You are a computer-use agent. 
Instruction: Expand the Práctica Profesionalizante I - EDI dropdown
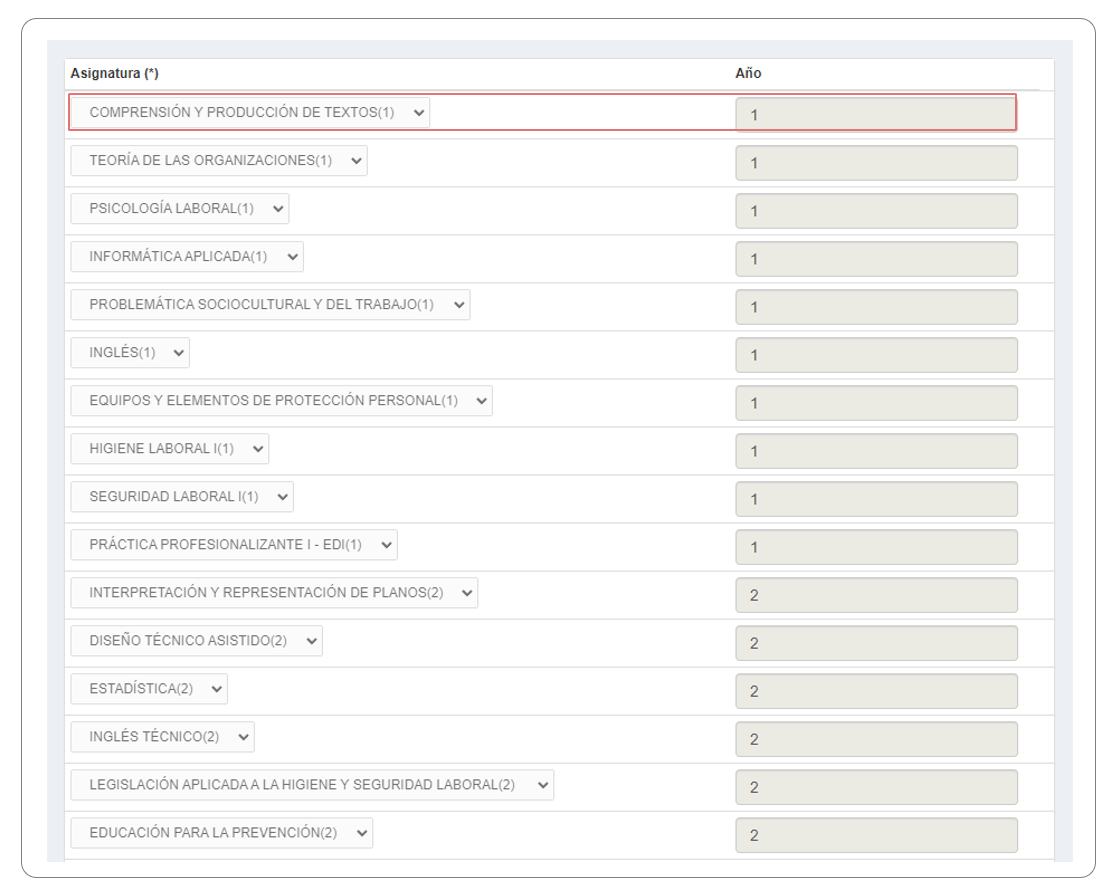tap(234, 545)
